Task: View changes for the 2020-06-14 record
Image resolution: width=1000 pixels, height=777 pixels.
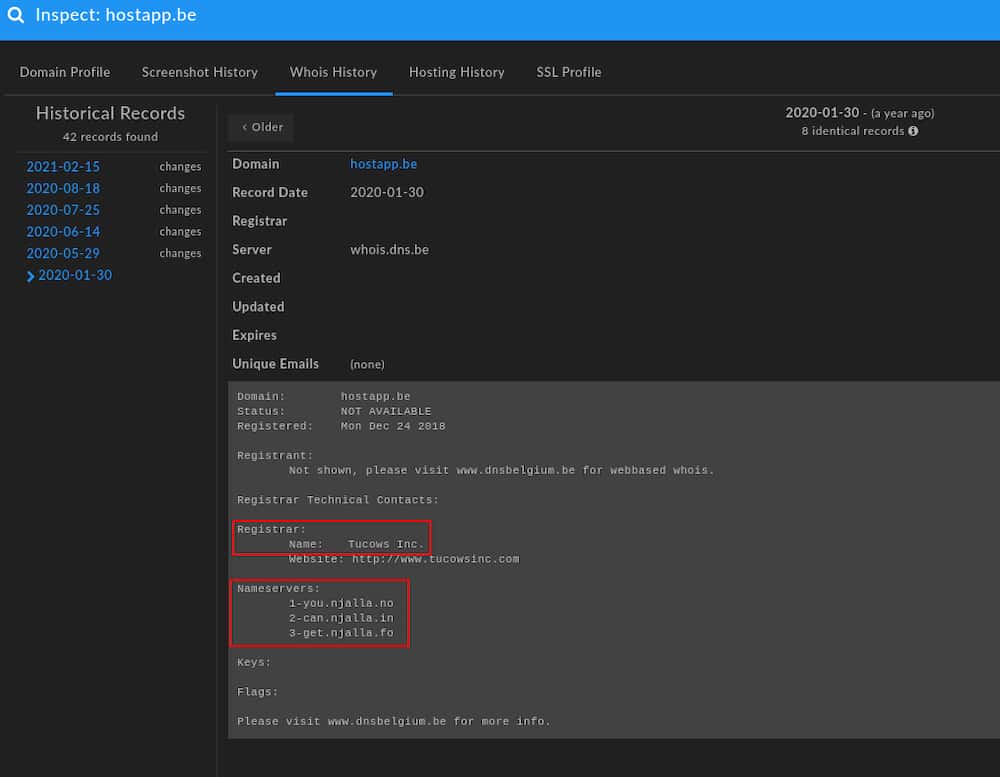Action: [x=180, y=232]
